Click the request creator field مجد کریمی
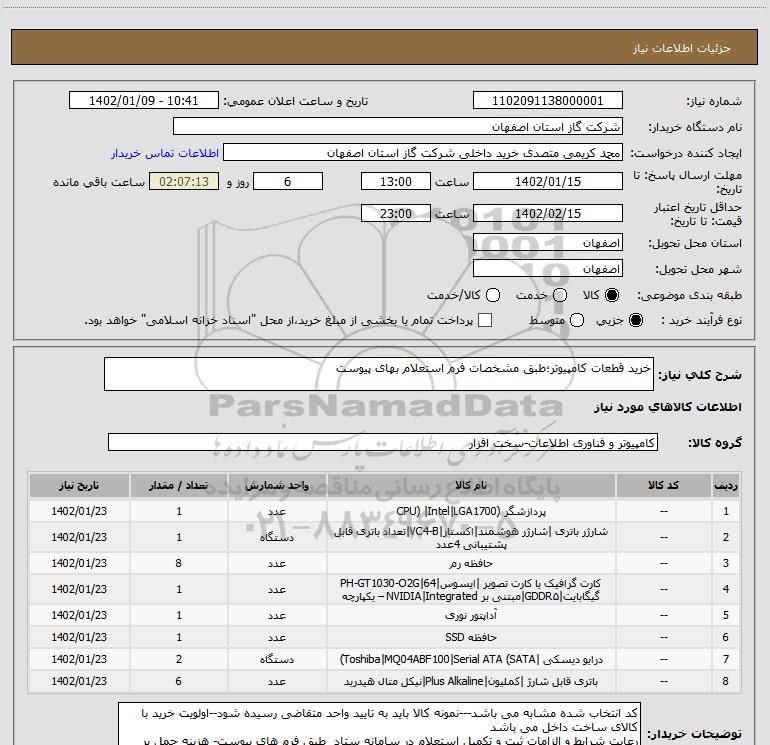Viewport: 770px width, 745px height. pos(423,153)
